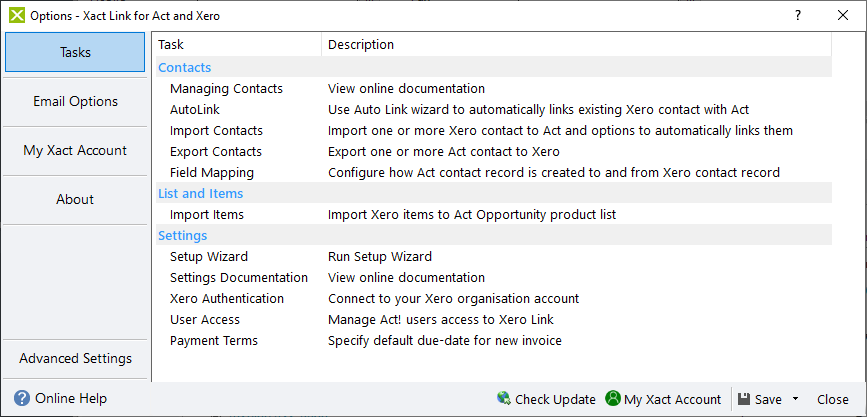The image size is (867, 417).
Task: Click 'Run Setup Wizard' description text
Action: click(x=380, y=257)
